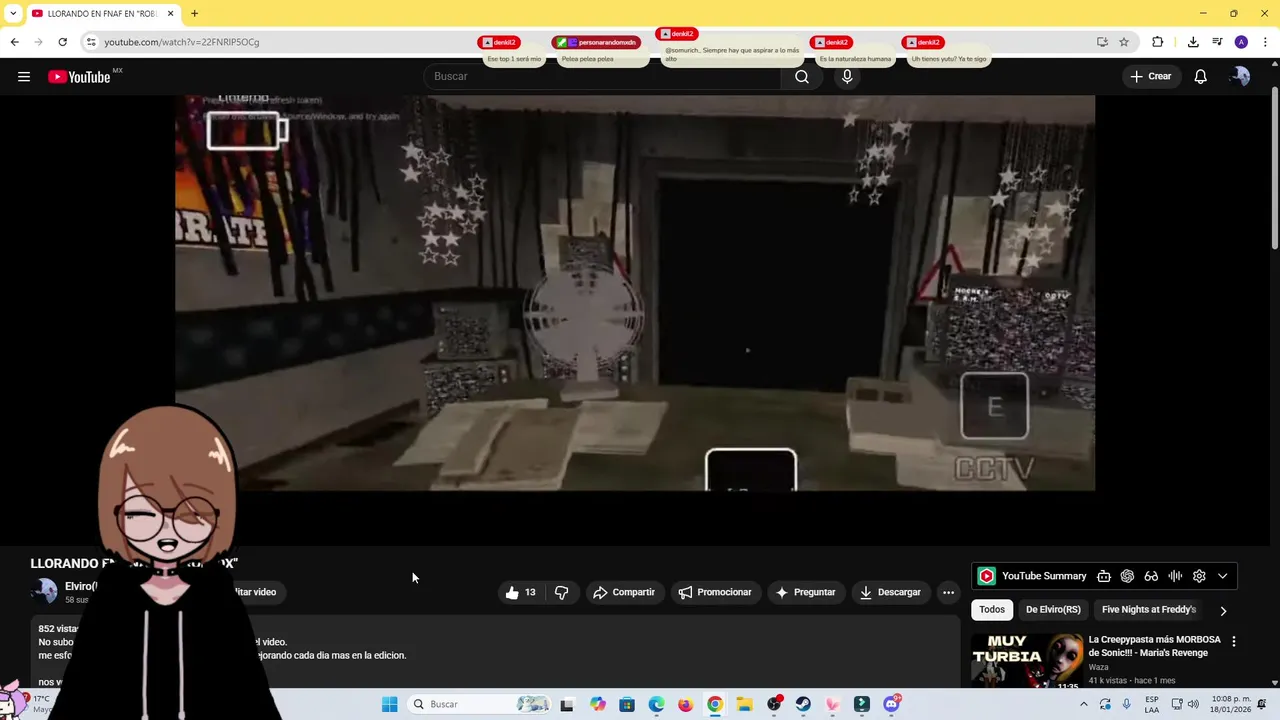
Task: Open YouTube notifications bell
Action: [1200, 76]
